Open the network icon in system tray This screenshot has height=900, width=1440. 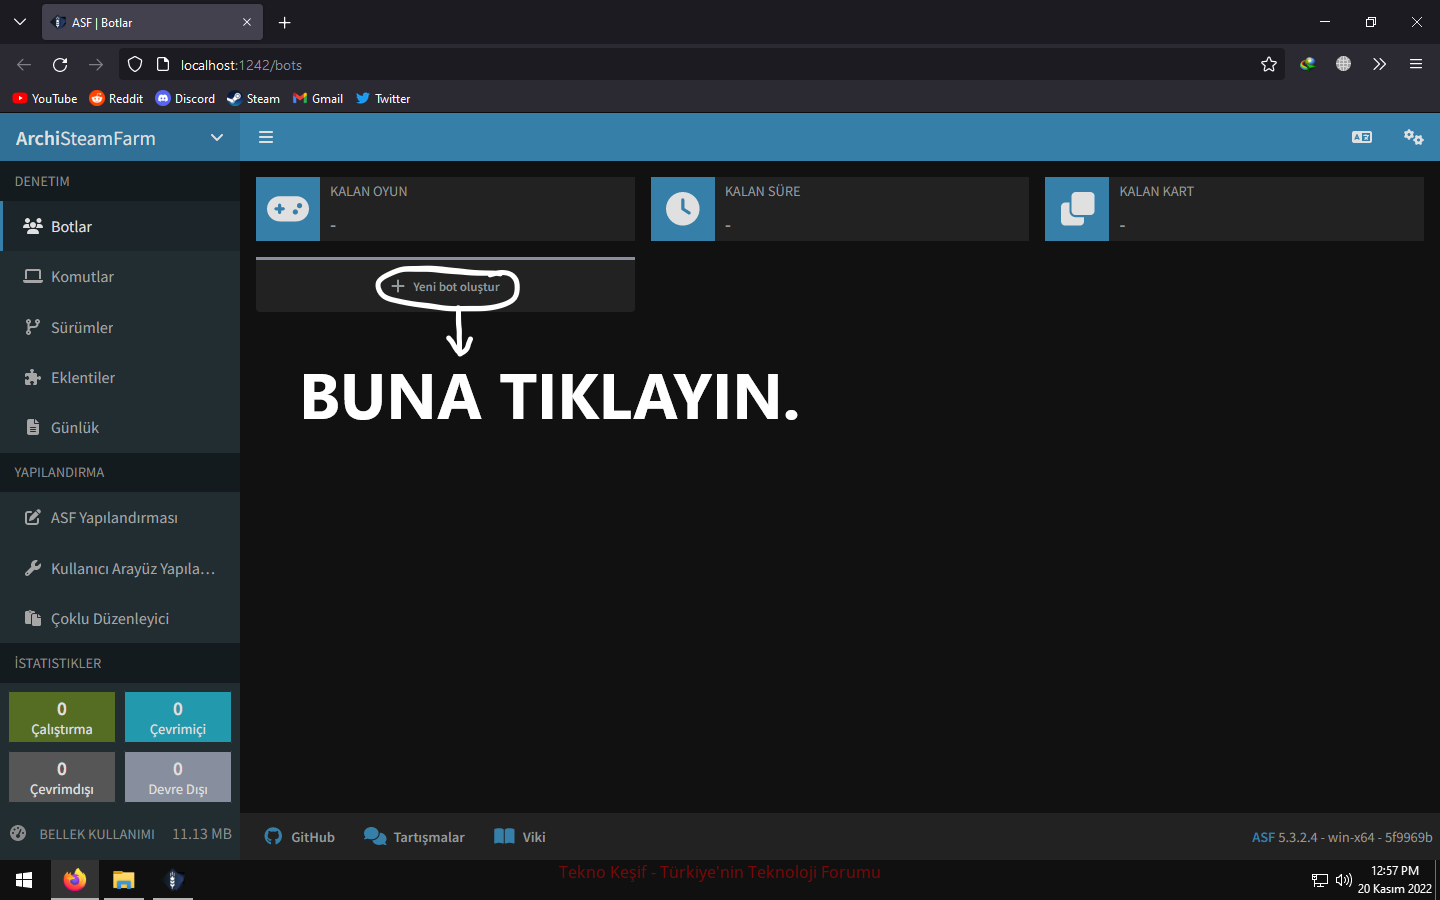pos(1320,880)
